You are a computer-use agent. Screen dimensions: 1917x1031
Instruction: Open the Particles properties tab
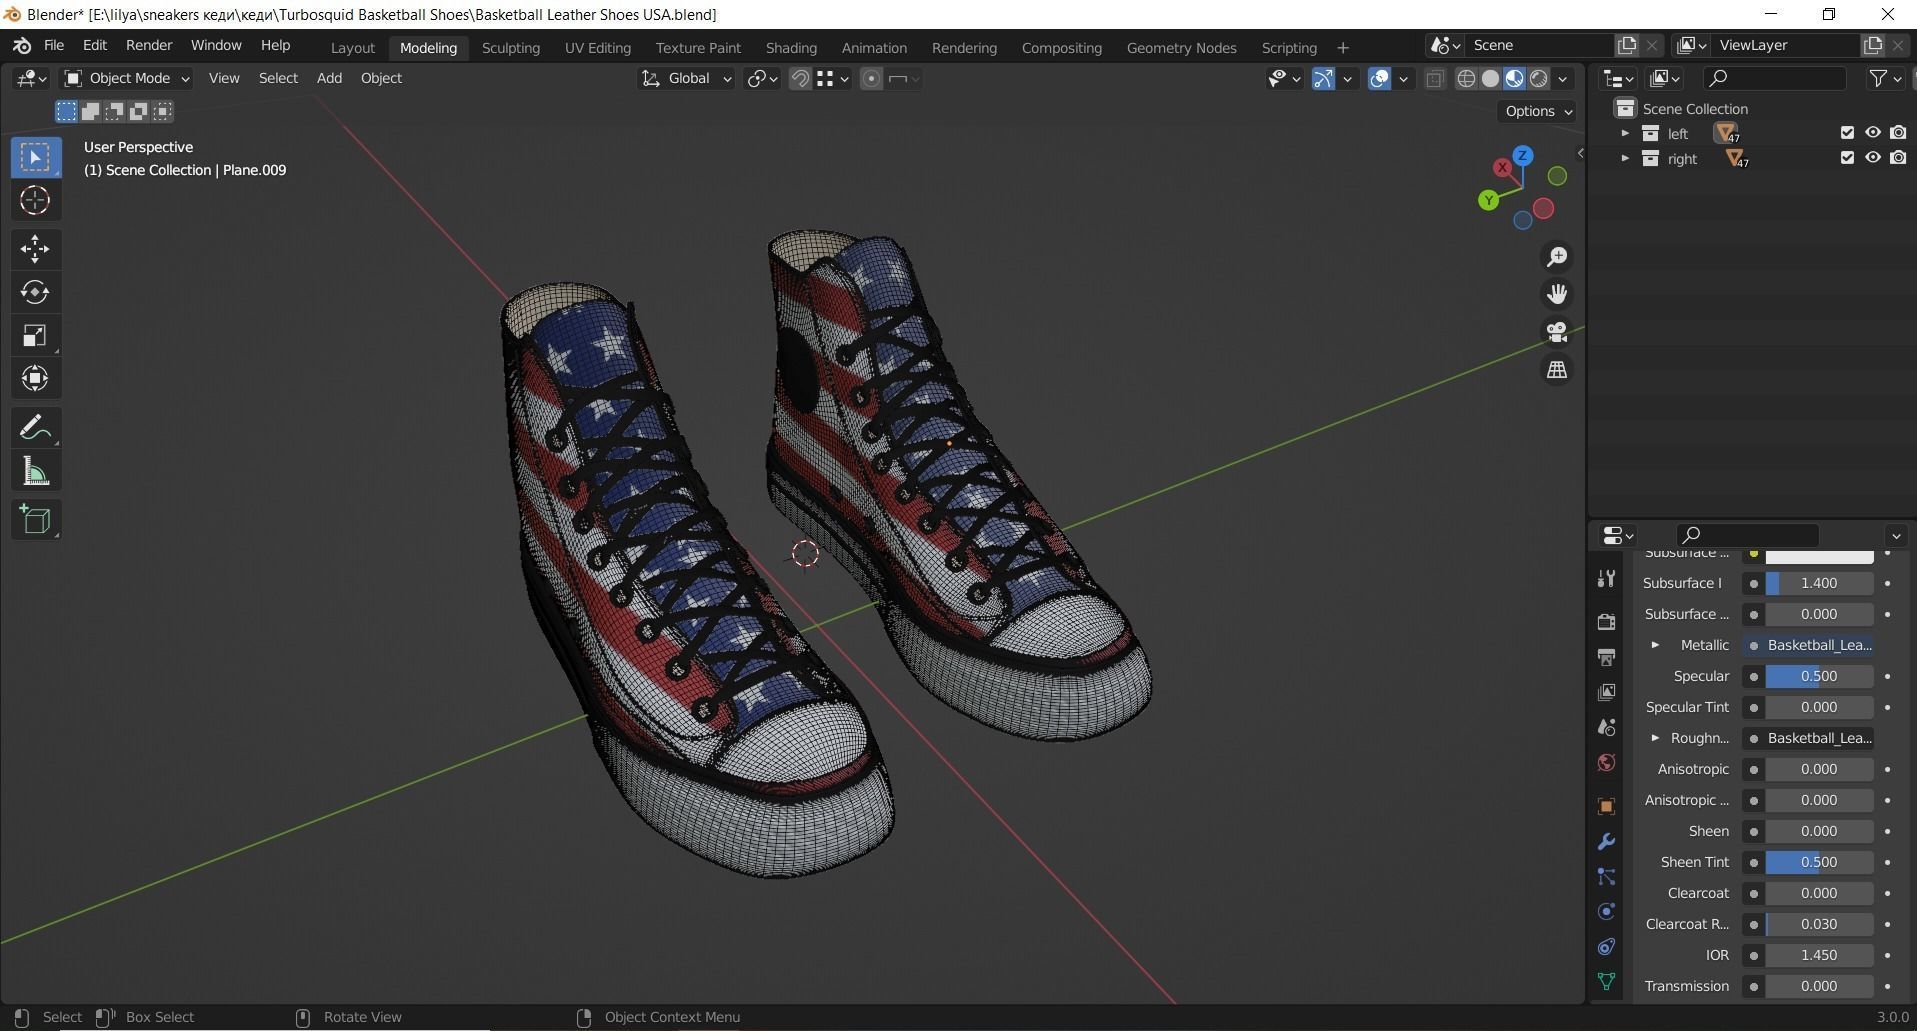[1606, 876]
